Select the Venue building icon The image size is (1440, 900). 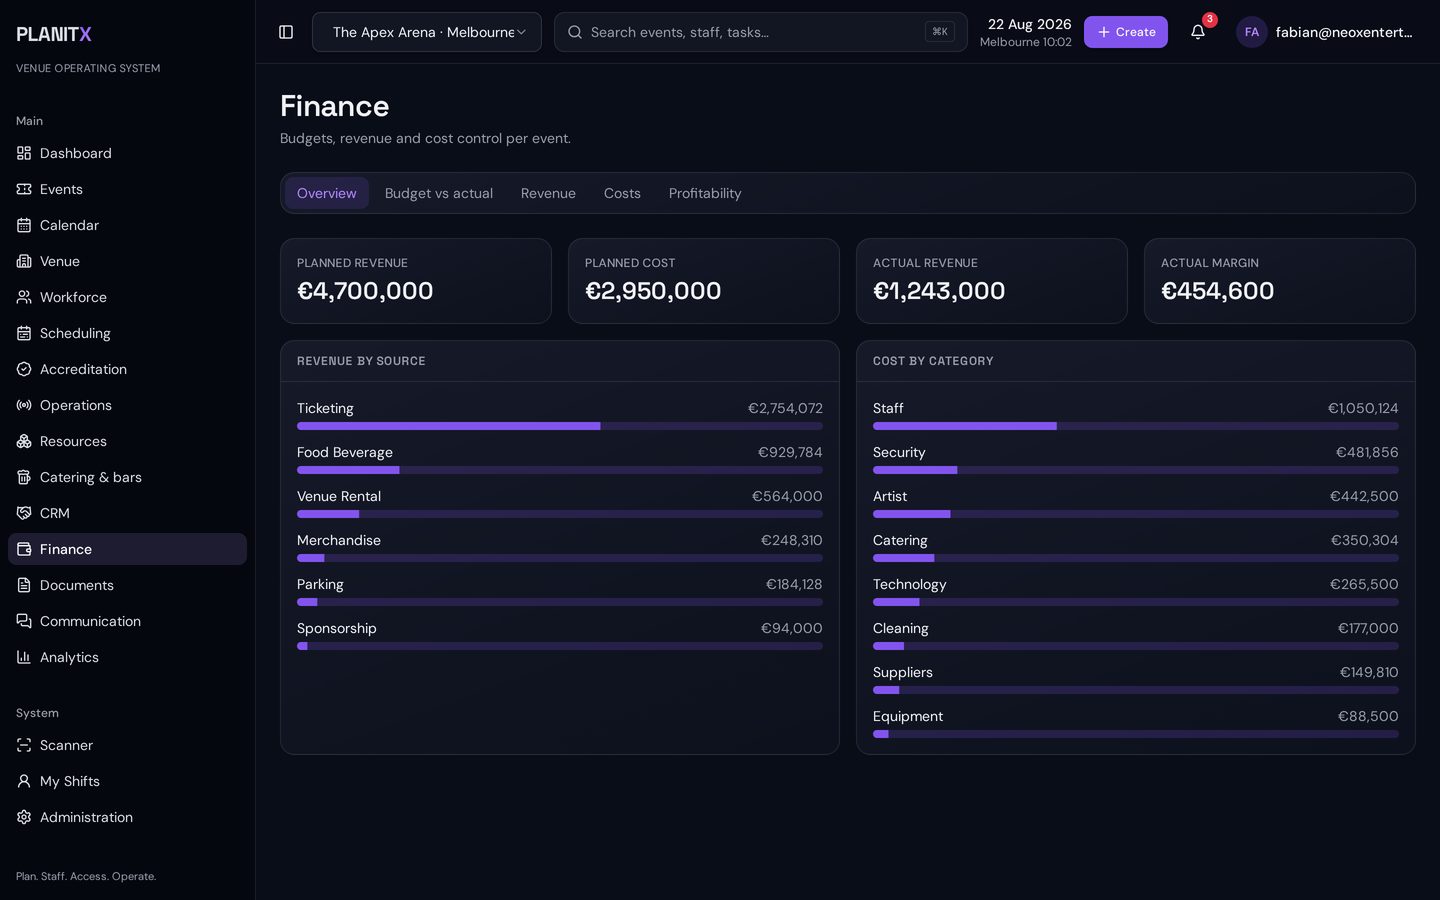(x=24, y=261)
